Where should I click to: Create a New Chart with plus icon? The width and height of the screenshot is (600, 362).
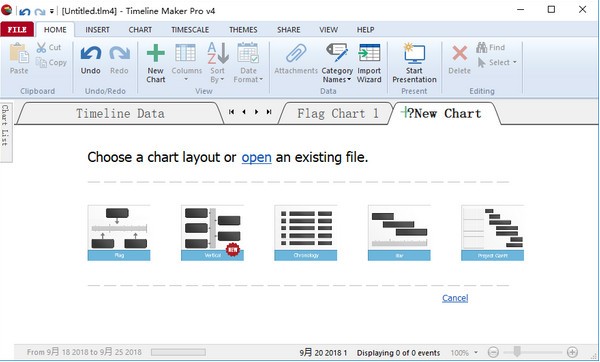pyautogui.click(x=156, y=64)
